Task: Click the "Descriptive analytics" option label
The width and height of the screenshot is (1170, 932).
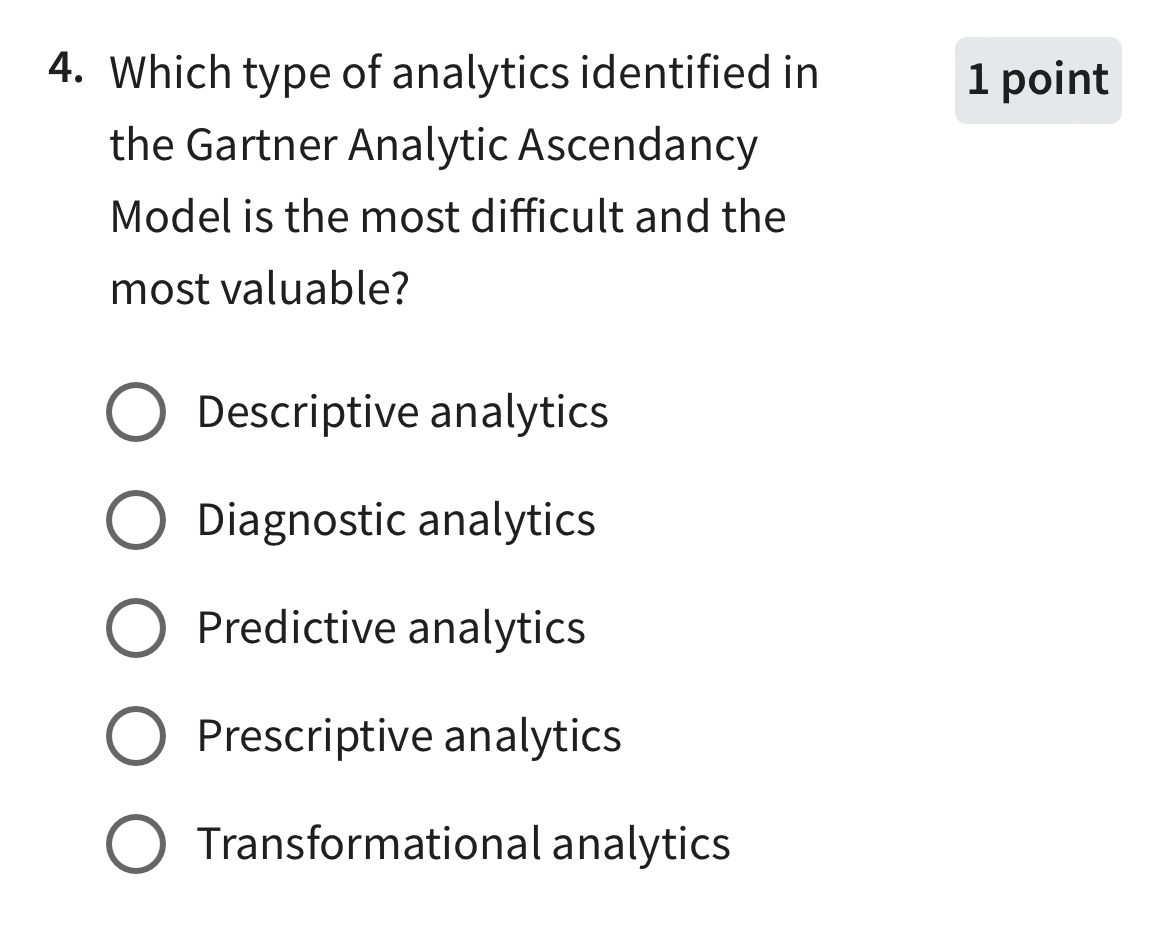Action: click(x=402, y=412)
